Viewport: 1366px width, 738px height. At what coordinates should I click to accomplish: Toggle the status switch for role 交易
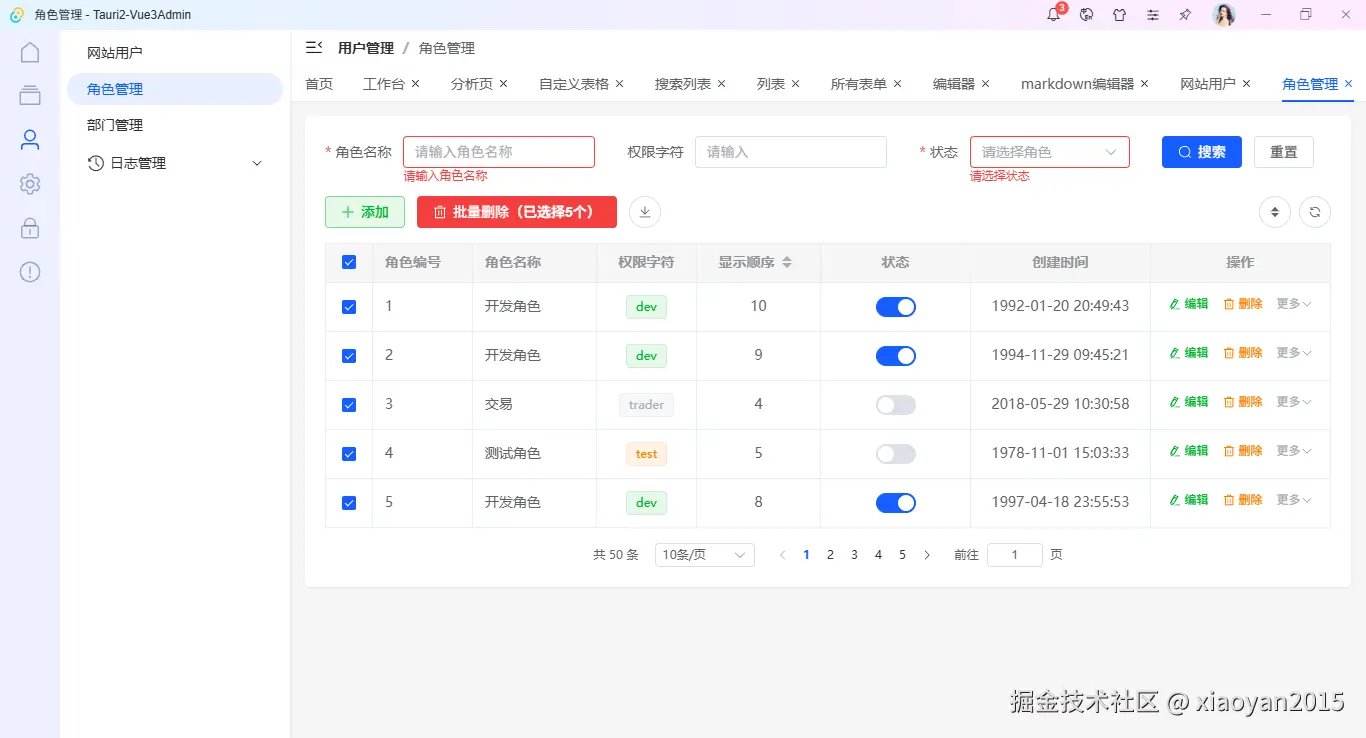click(895, 404)
